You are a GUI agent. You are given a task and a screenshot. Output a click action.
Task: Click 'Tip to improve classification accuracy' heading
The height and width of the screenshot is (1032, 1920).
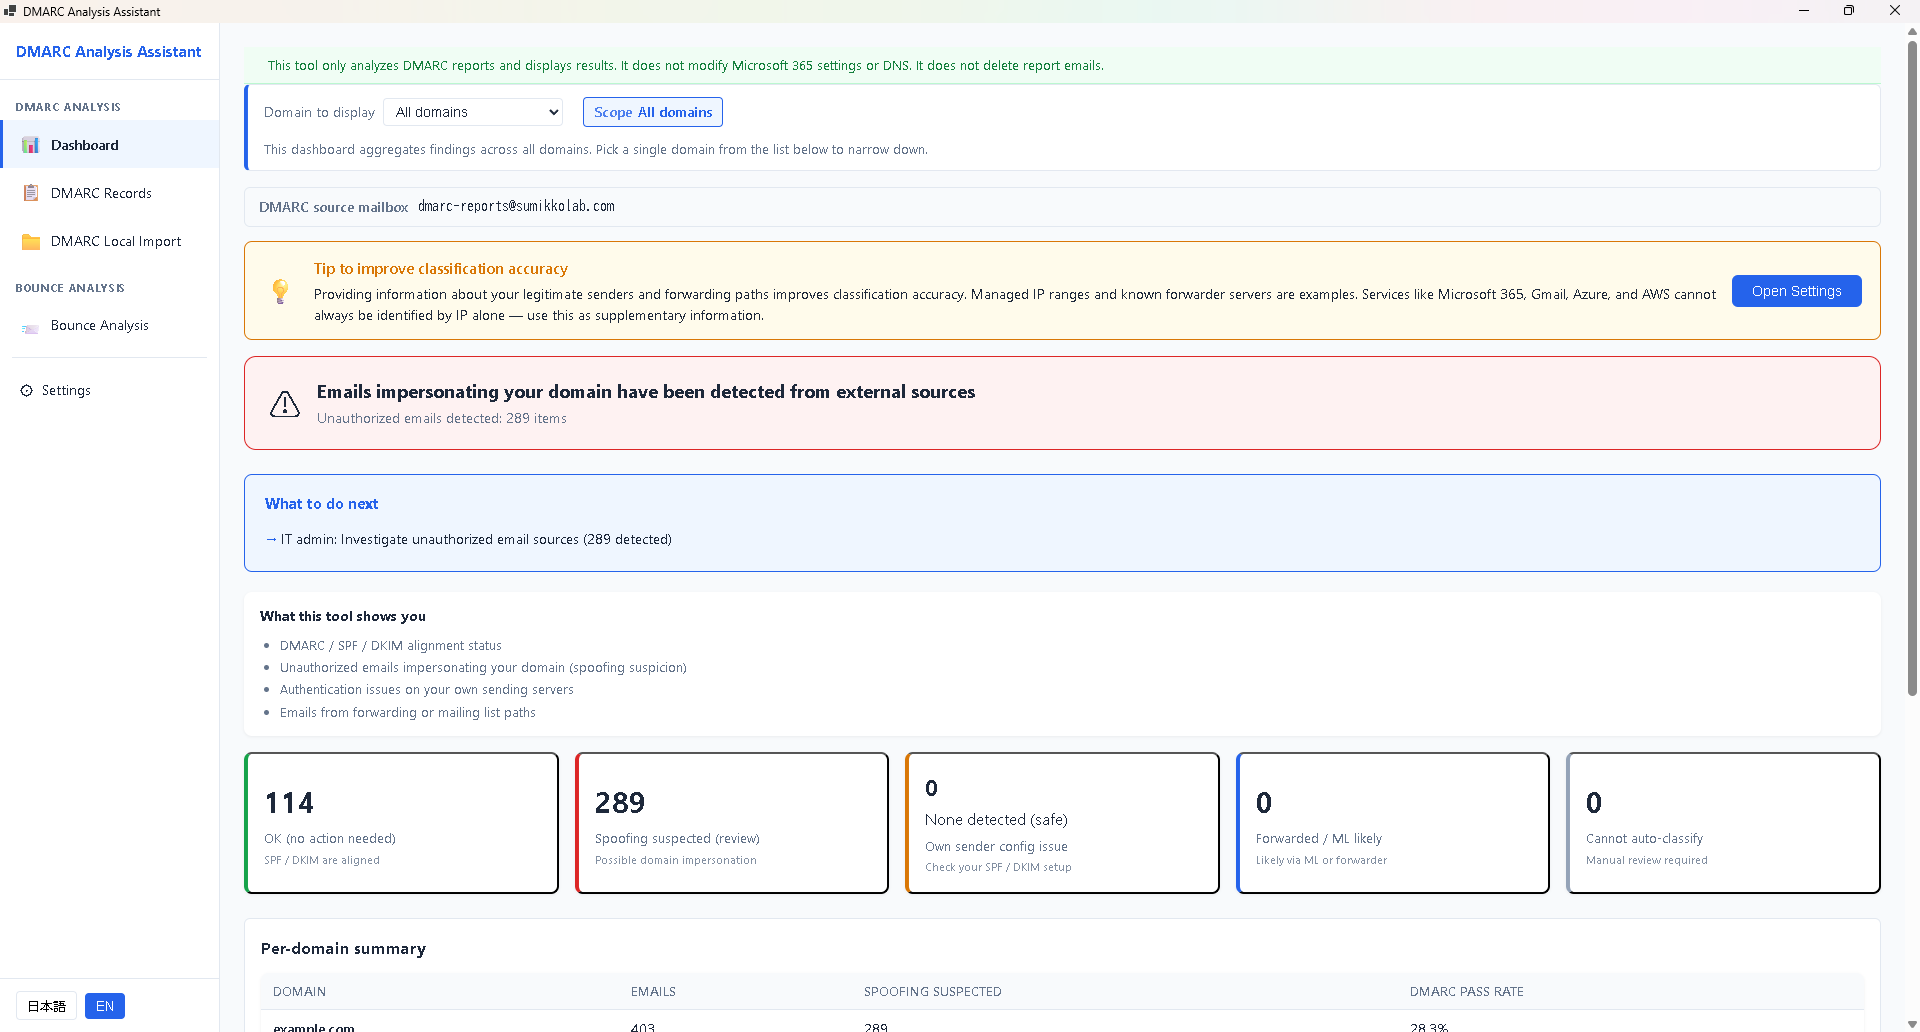[441, 269]
